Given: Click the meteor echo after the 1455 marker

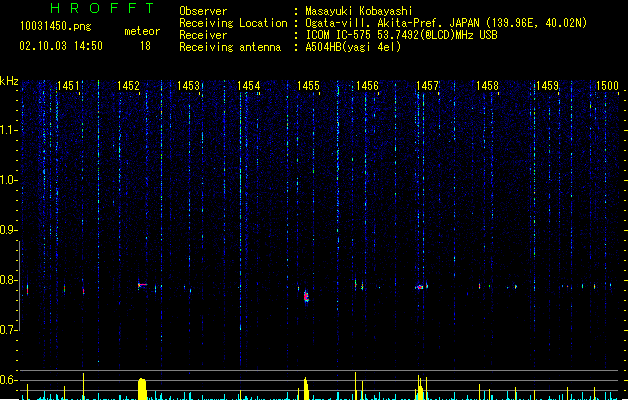Looking at the screenshot, I should [x=306, y=297].
